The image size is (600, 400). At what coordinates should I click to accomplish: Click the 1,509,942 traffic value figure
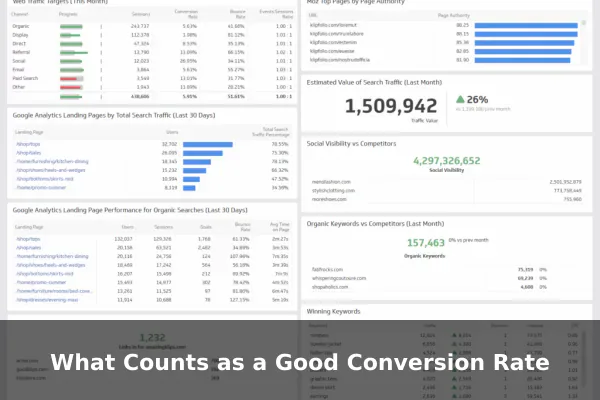coord(391,106)
